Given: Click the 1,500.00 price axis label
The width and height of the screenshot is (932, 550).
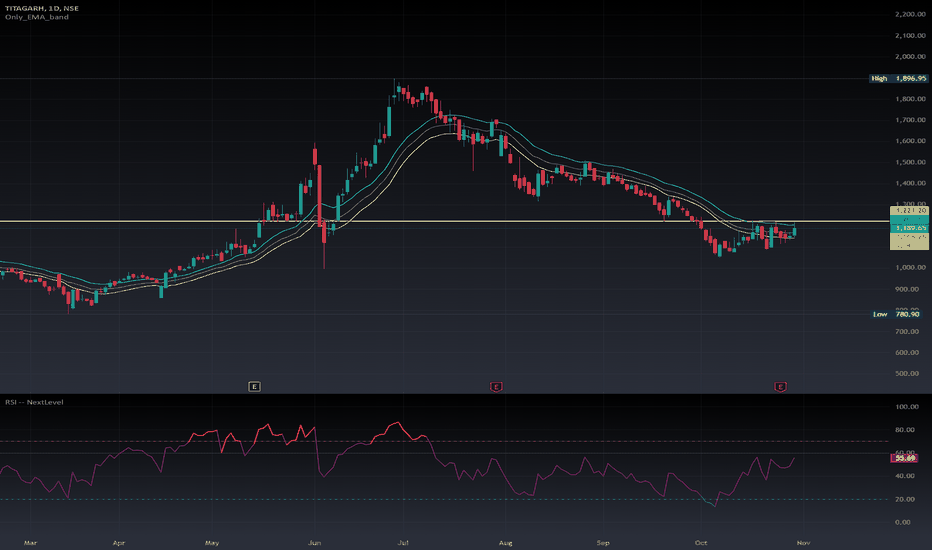Looking at the screenshot, I should click(910, 162).
